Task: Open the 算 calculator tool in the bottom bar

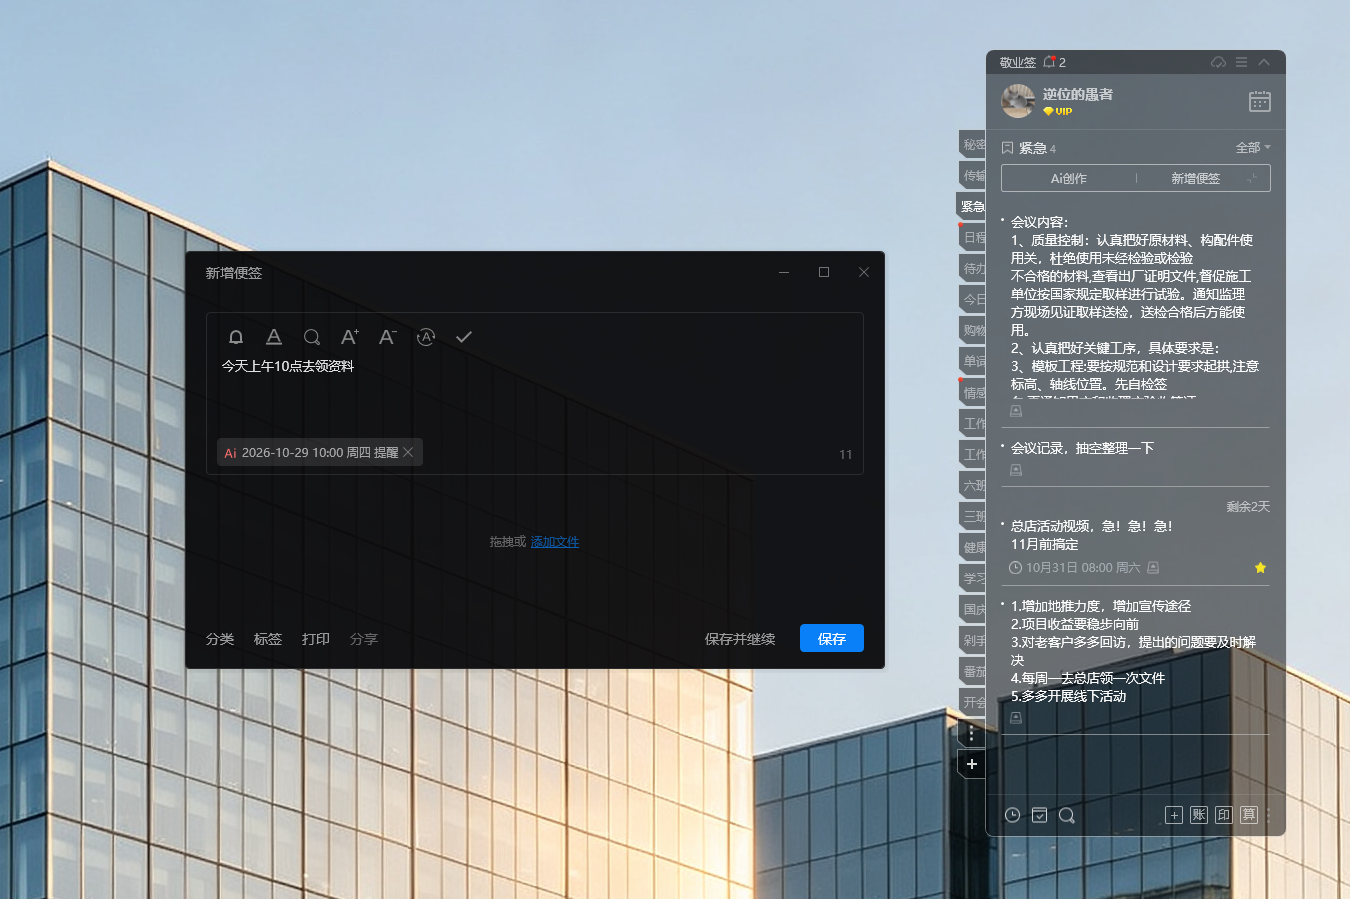Action: coord(1249,815)
